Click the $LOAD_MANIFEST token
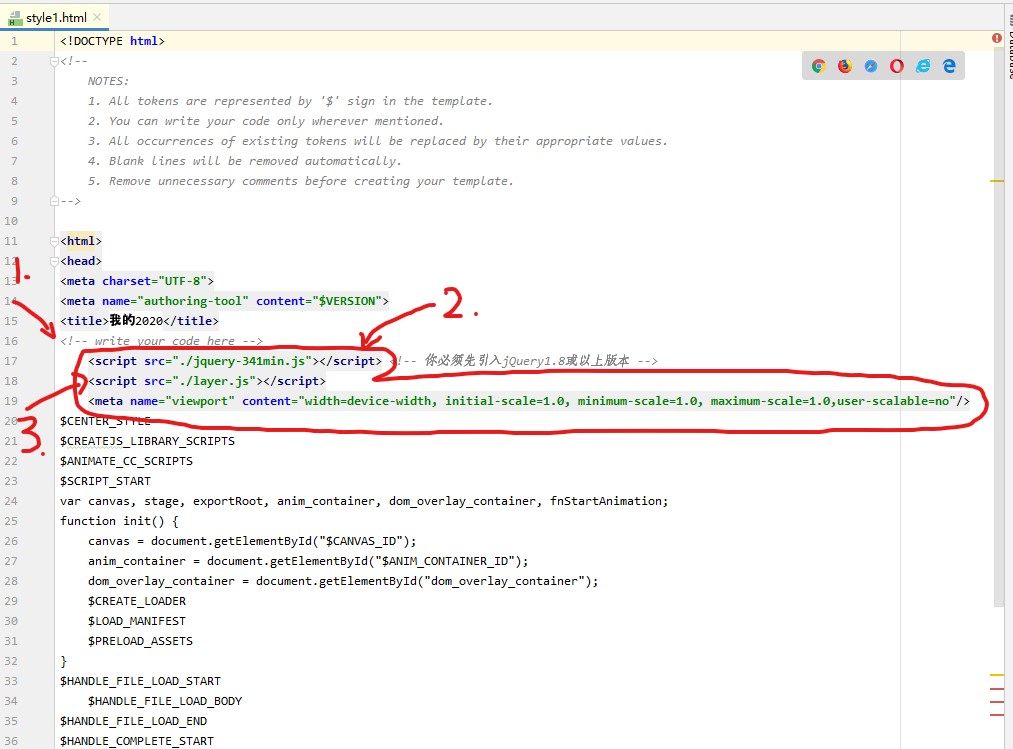The image size is (1013, 749). [x=137, y=622]
